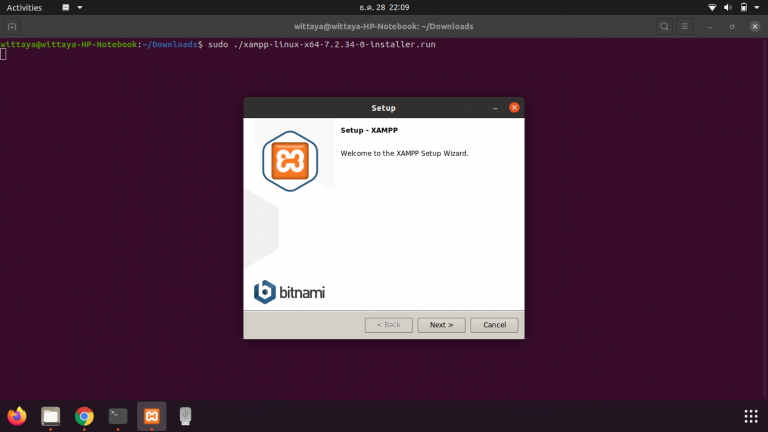The image size is (768, 432).
Task: Click the 'Setup - XAMPP' heading
Action: pos(369,130)
